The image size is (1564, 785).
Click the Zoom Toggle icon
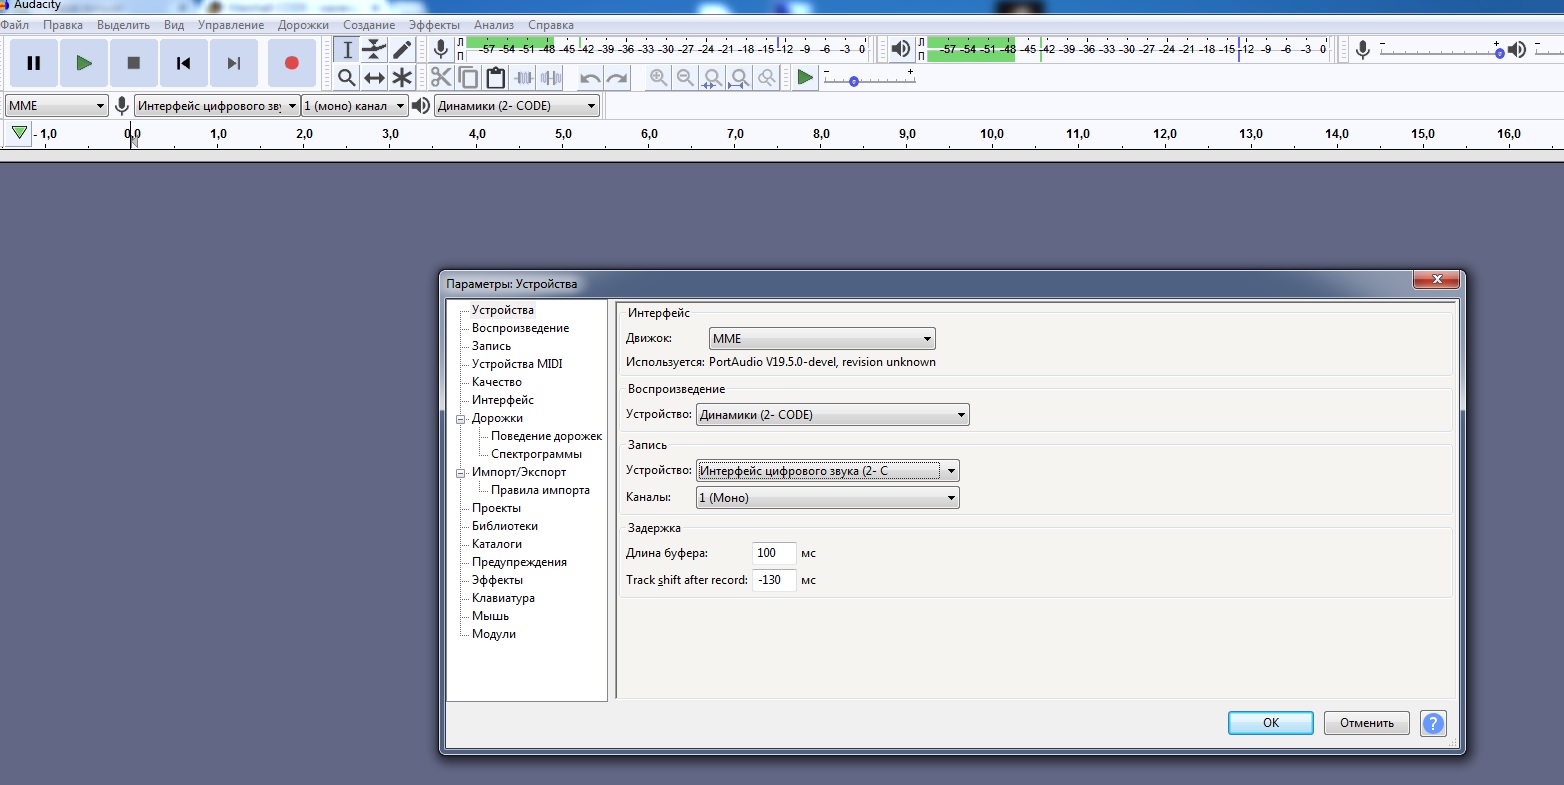(x=766, y=77)
